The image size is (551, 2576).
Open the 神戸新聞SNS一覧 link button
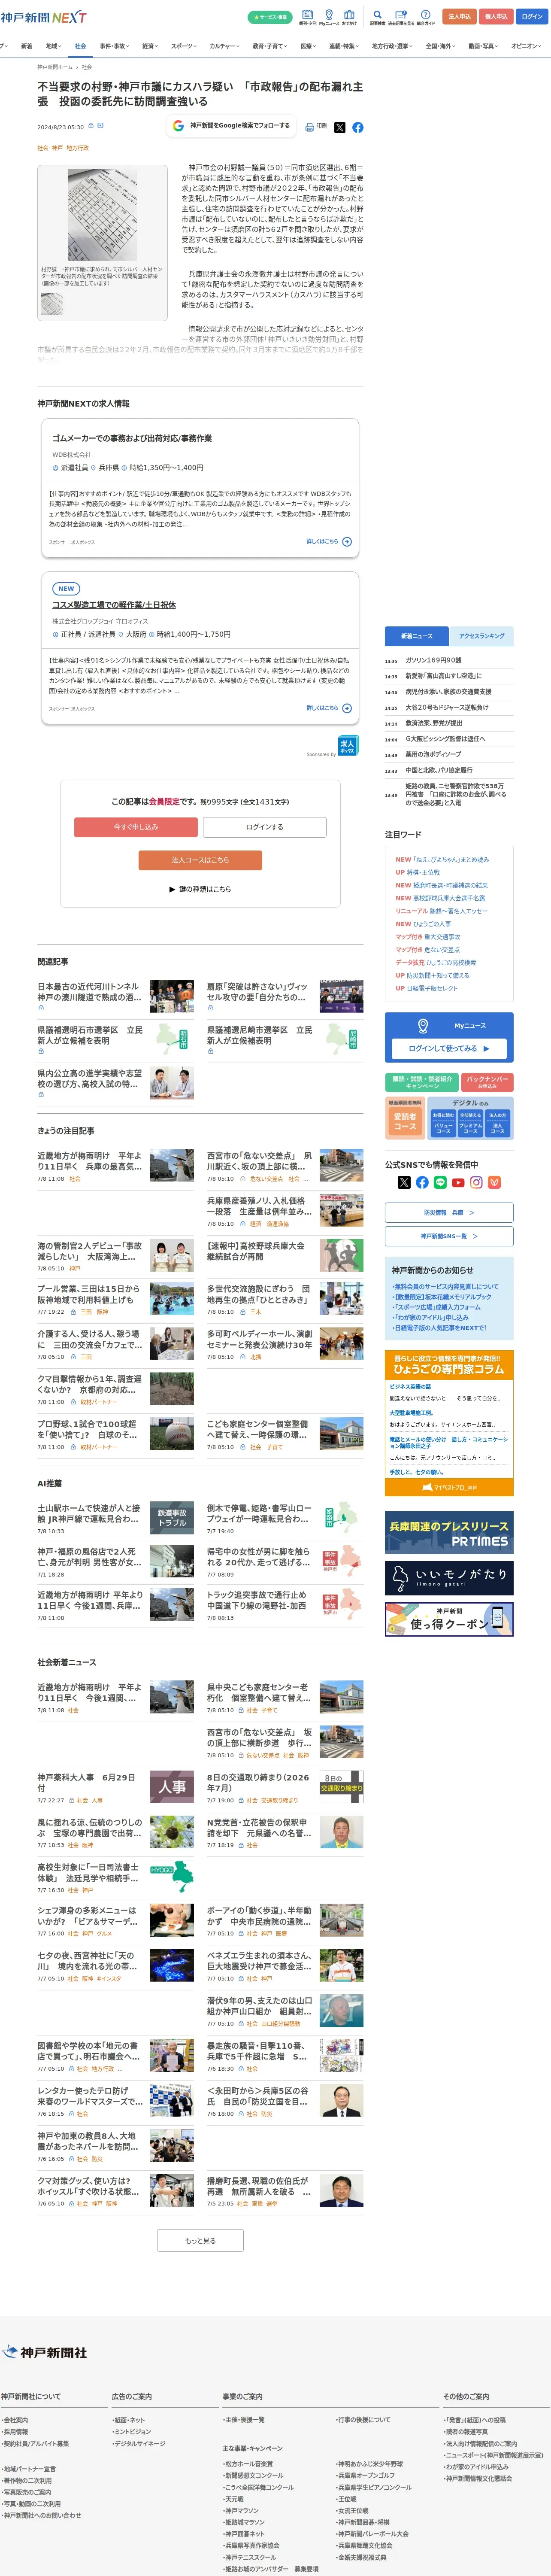point(449,1236)
